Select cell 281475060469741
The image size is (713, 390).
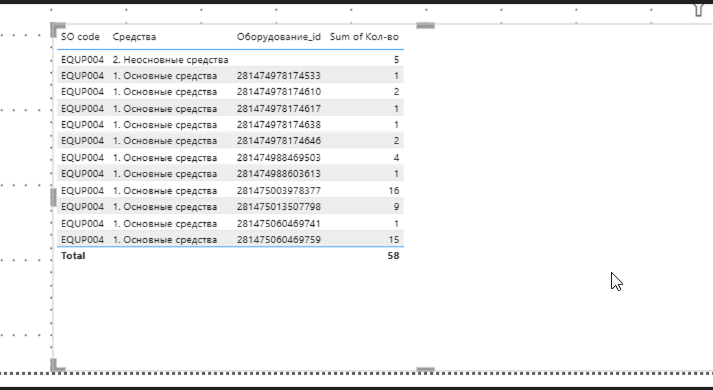click(x=278, y=224)
